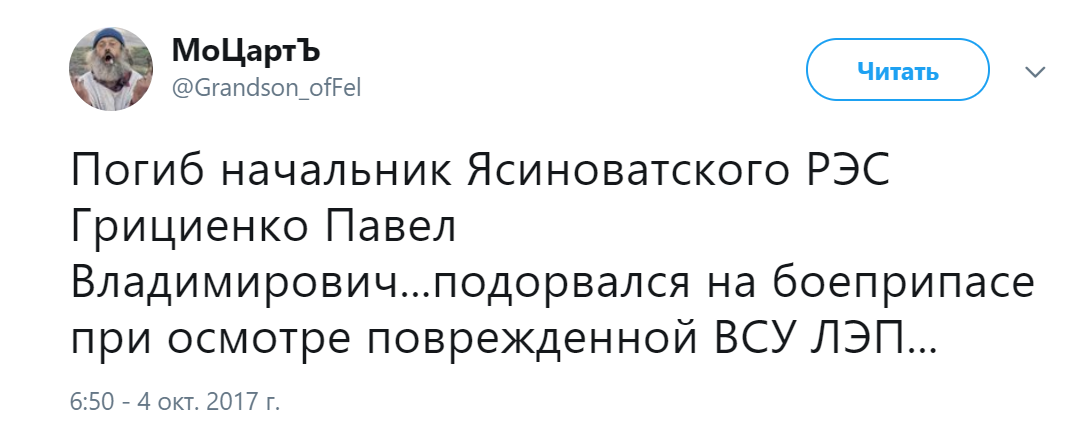Open the МоЦартЪ profile avatar
This screenshot has width=1077, height=433.
coord(111,69)
